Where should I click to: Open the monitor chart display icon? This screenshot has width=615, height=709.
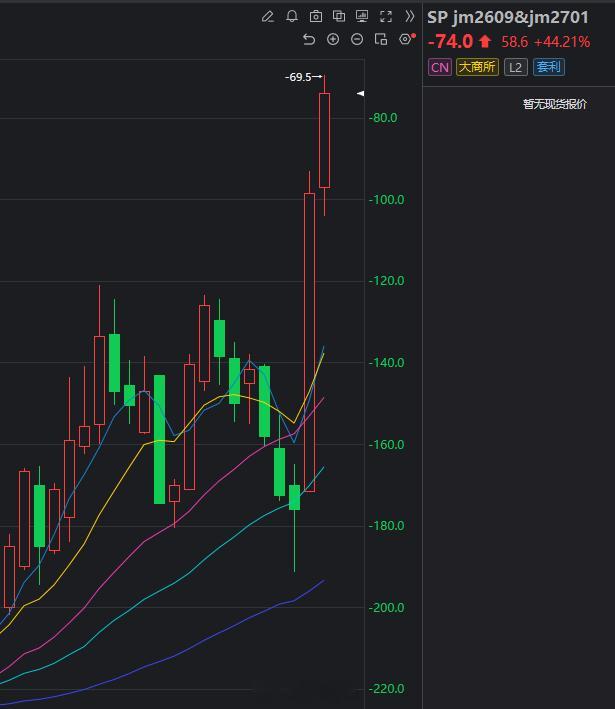coord(362,17)
